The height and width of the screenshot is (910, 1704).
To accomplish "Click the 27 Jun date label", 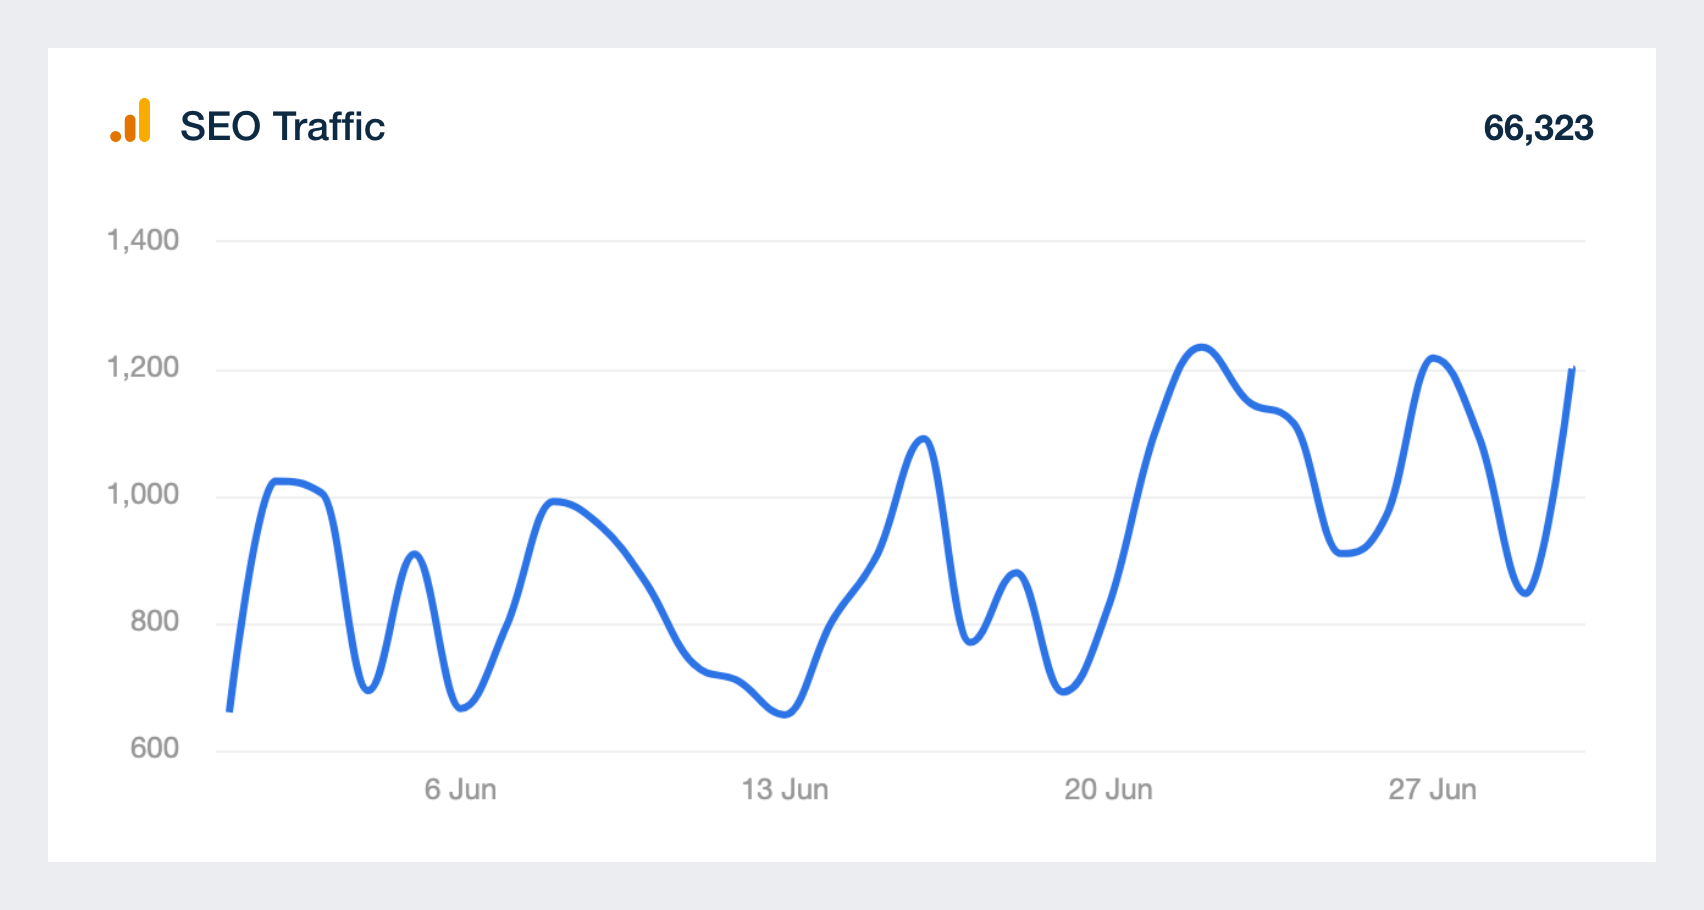I will tap(1432, 790).
